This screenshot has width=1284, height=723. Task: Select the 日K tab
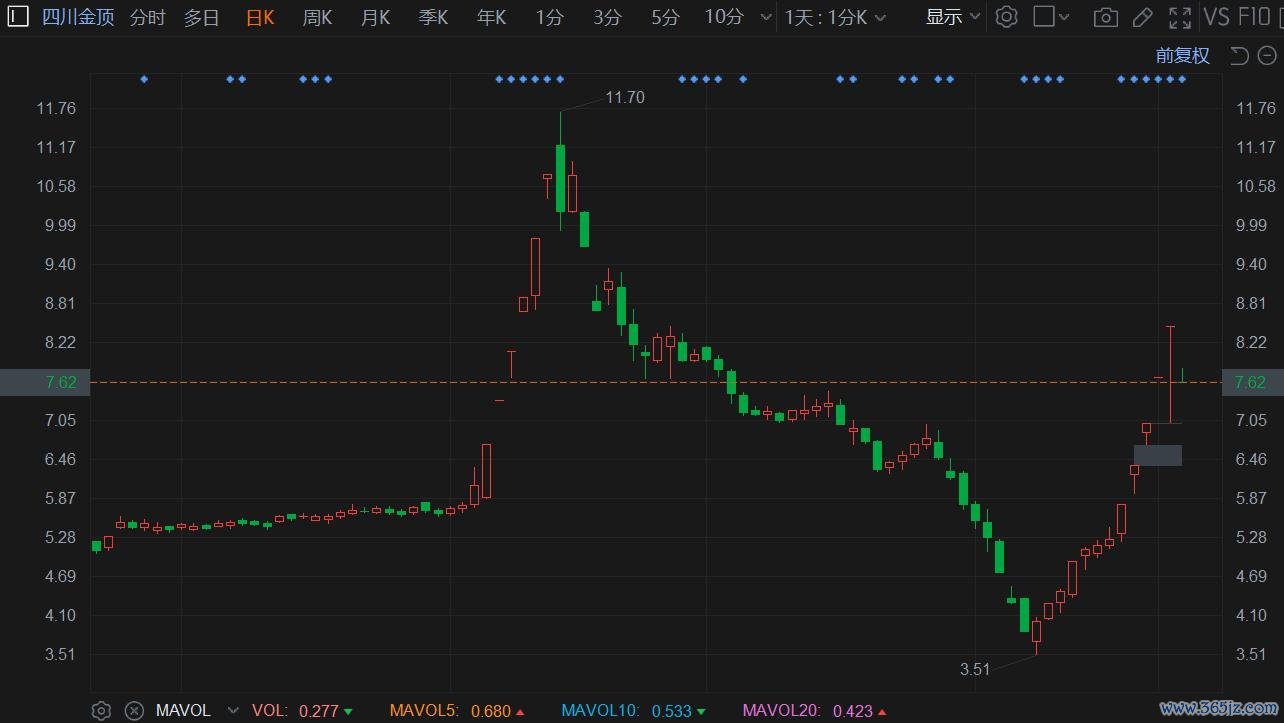(x=260, y=17)
